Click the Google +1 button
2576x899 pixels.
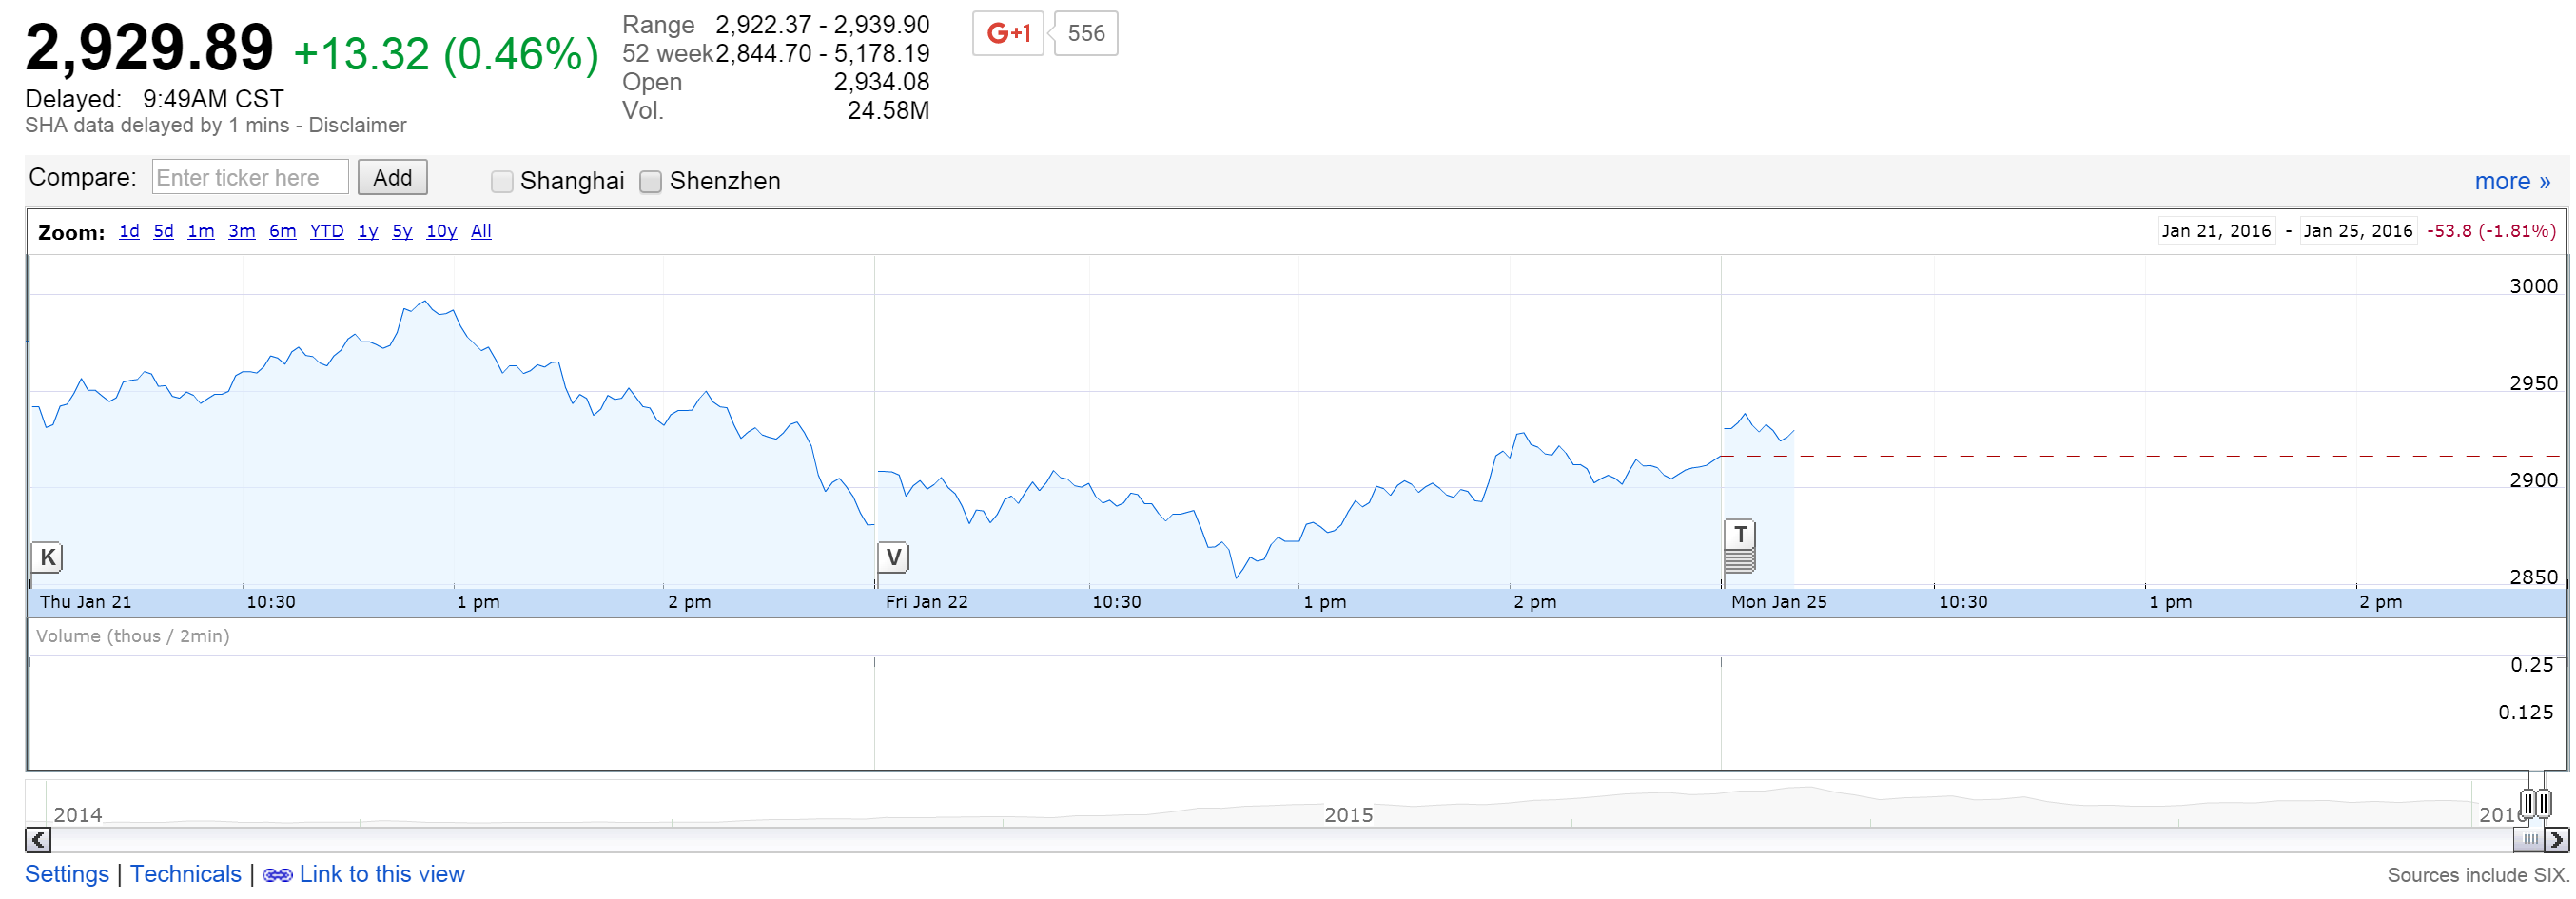tap(1007, 33)
